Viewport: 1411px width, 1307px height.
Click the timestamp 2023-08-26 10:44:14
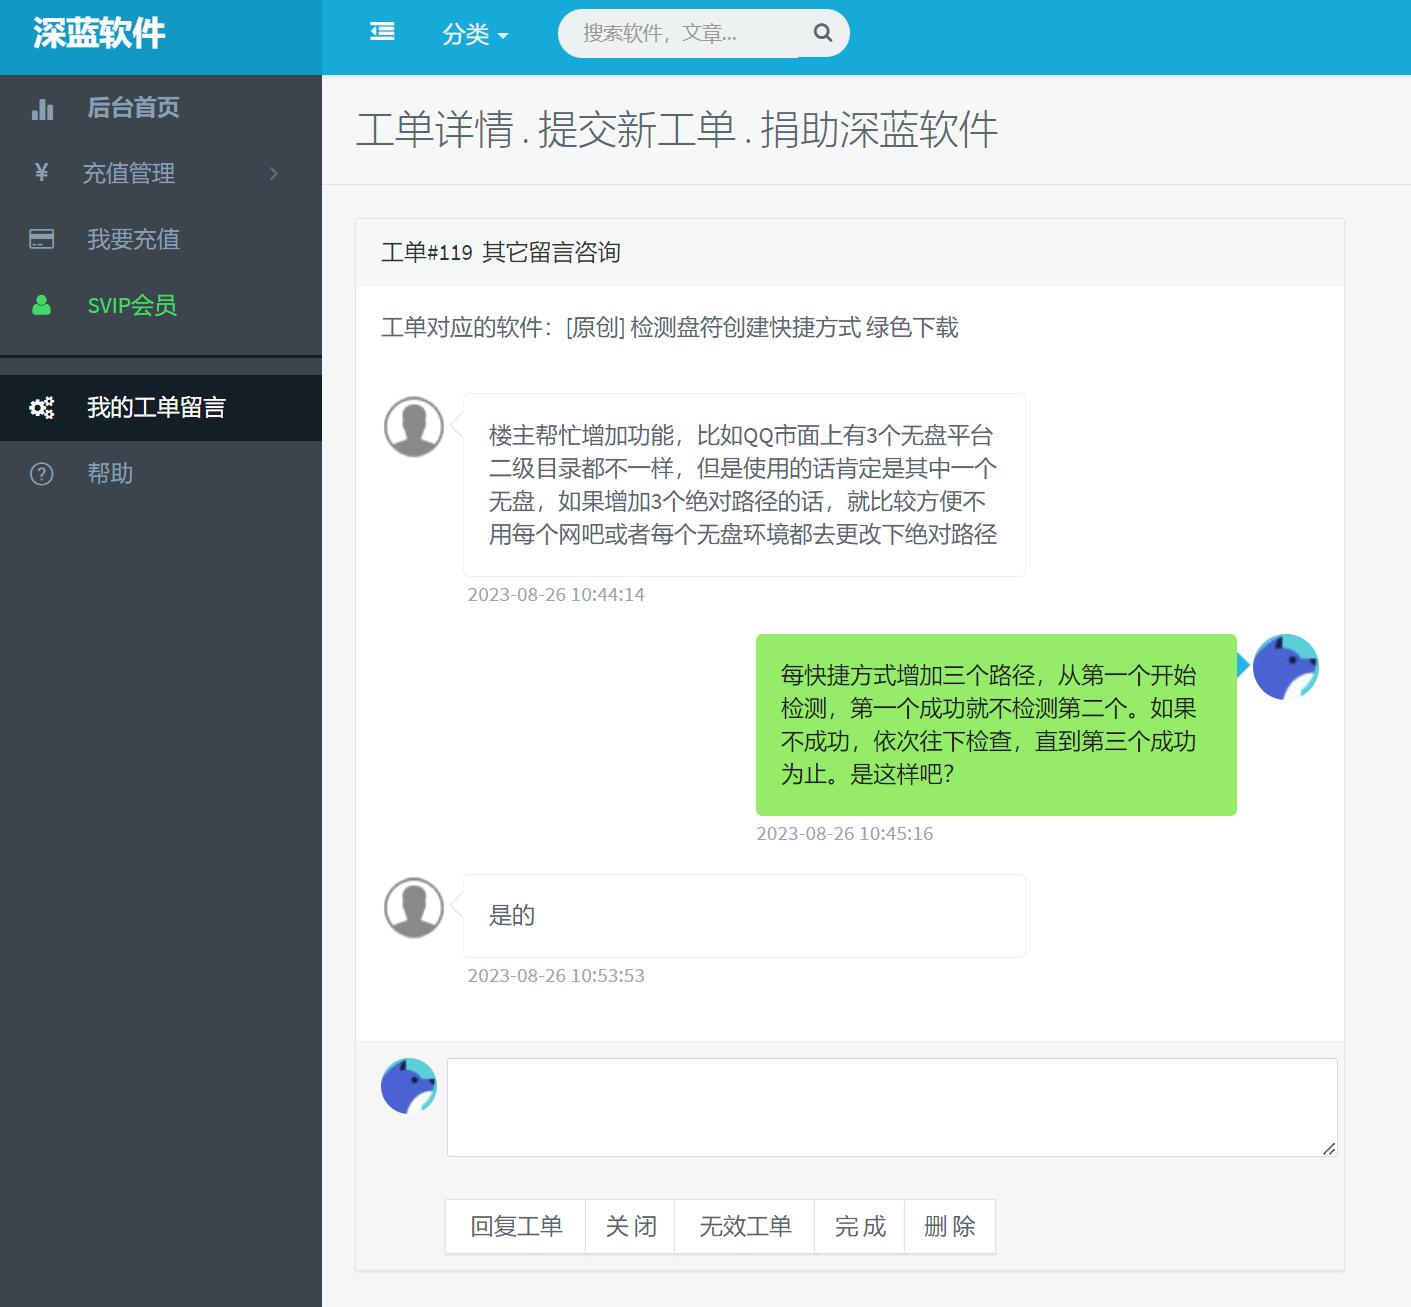point(556,595)
